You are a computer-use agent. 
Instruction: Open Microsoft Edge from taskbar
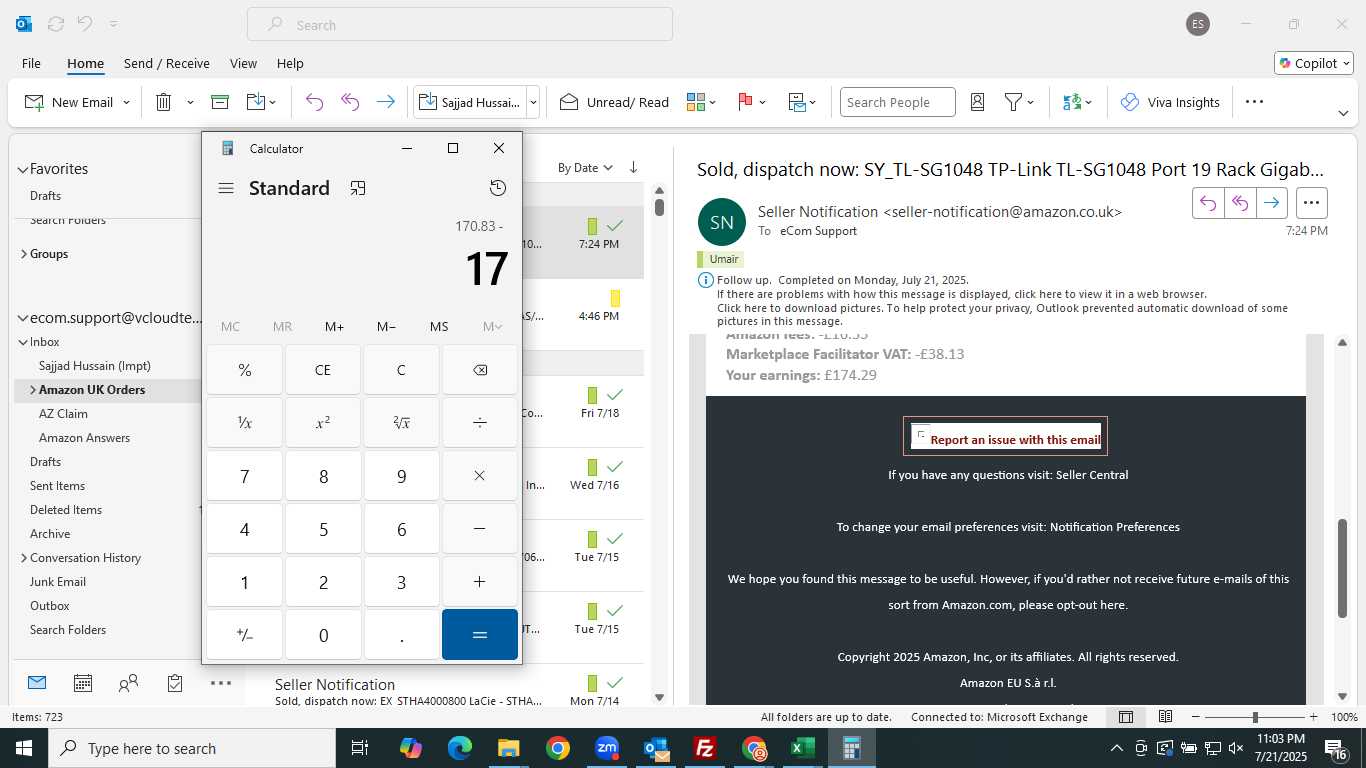coord(459,748)
